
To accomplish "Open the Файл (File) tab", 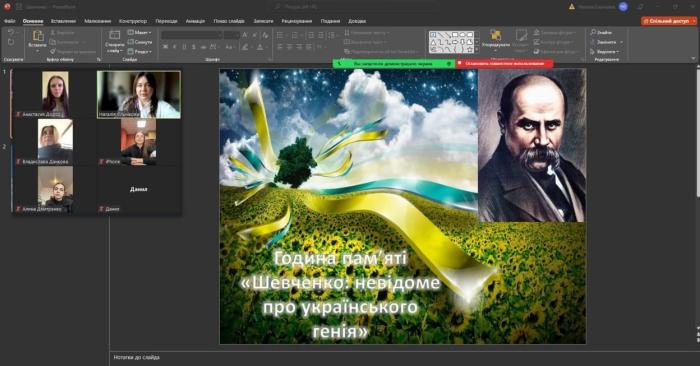I will click(10, 21).
